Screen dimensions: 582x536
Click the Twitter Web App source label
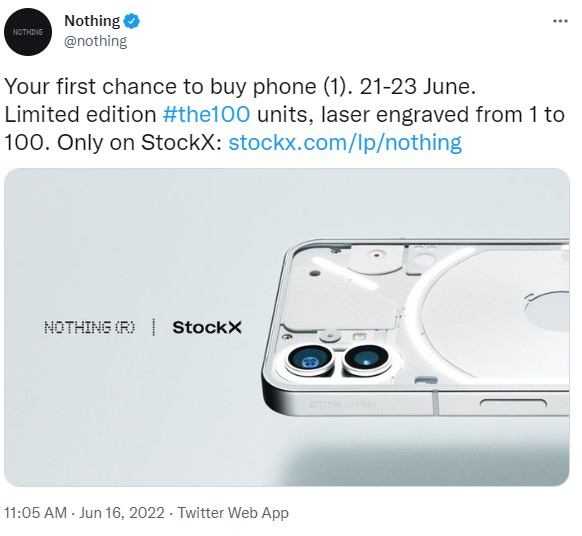click(x=233, y=513)
